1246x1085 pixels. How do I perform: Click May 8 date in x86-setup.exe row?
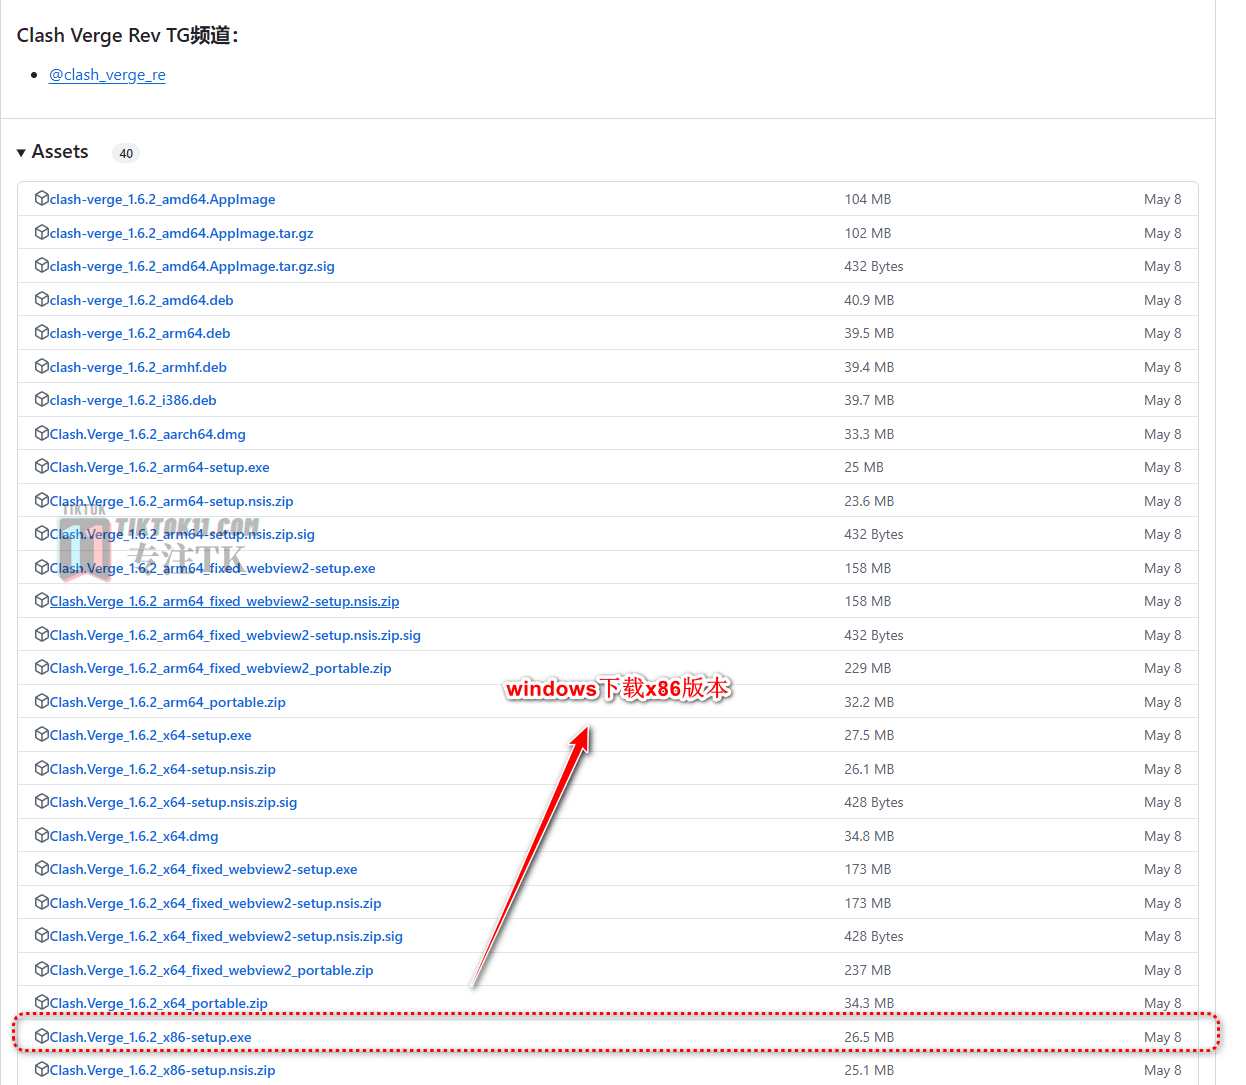pyautogui.click(x=1162, y=1037)
